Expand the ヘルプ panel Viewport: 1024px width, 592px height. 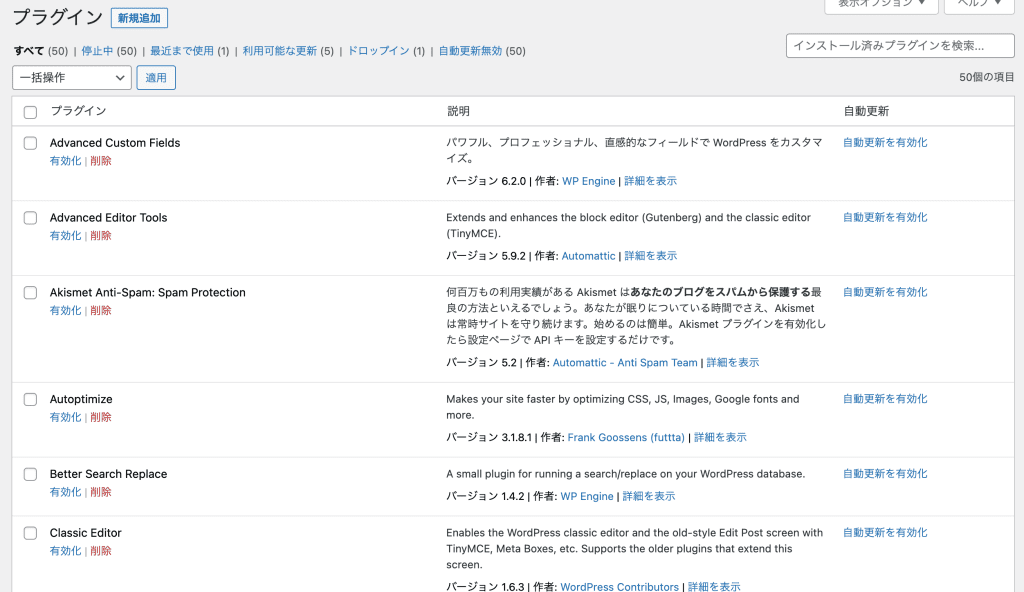point(979,4)
